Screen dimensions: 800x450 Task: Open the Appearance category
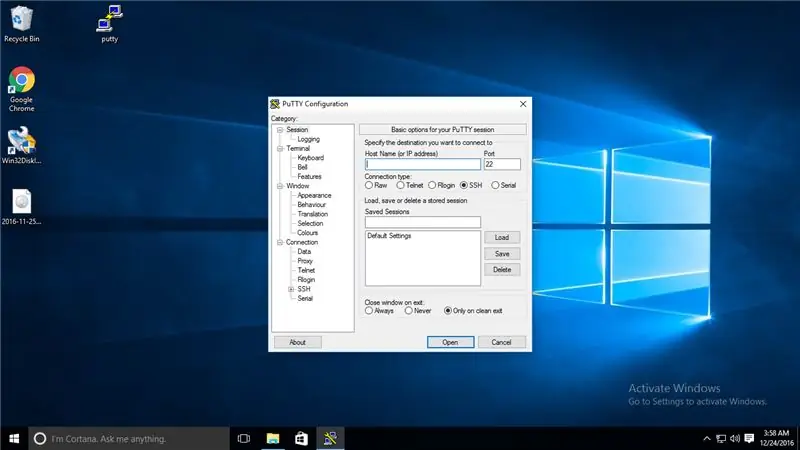[314, 195]
